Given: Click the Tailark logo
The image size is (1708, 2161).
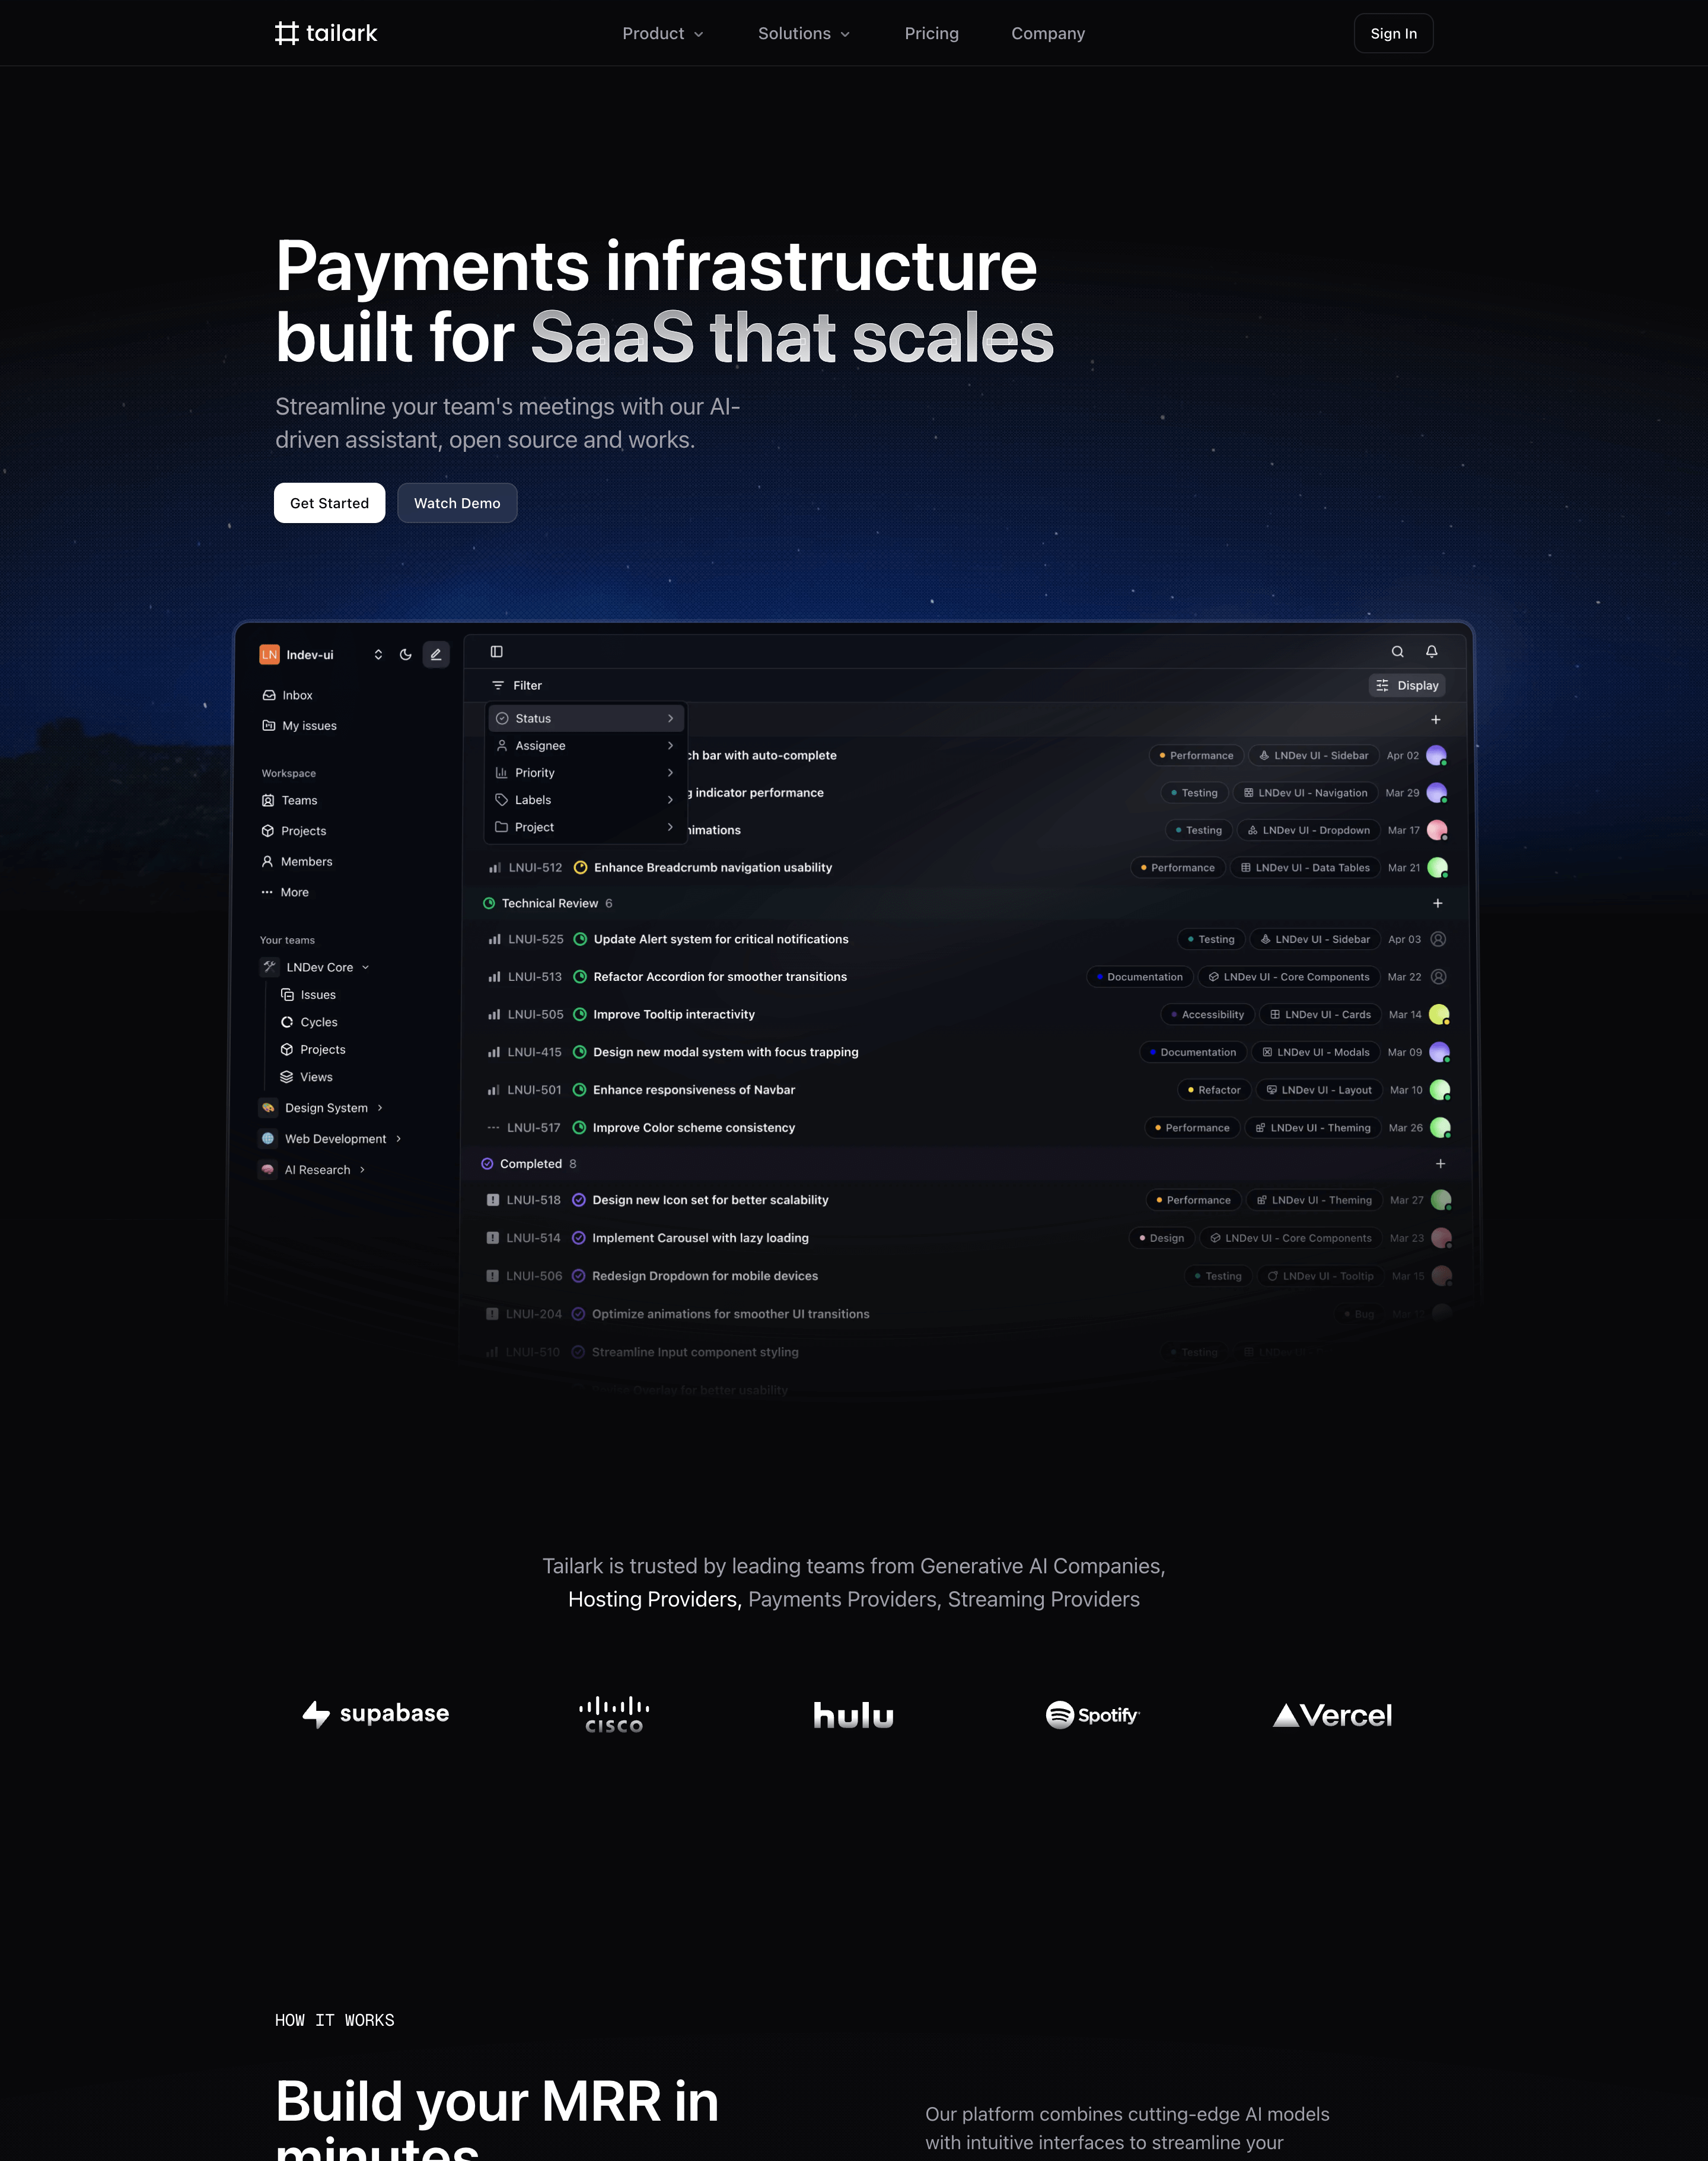Looking at the screenshot, I should 325,32.
